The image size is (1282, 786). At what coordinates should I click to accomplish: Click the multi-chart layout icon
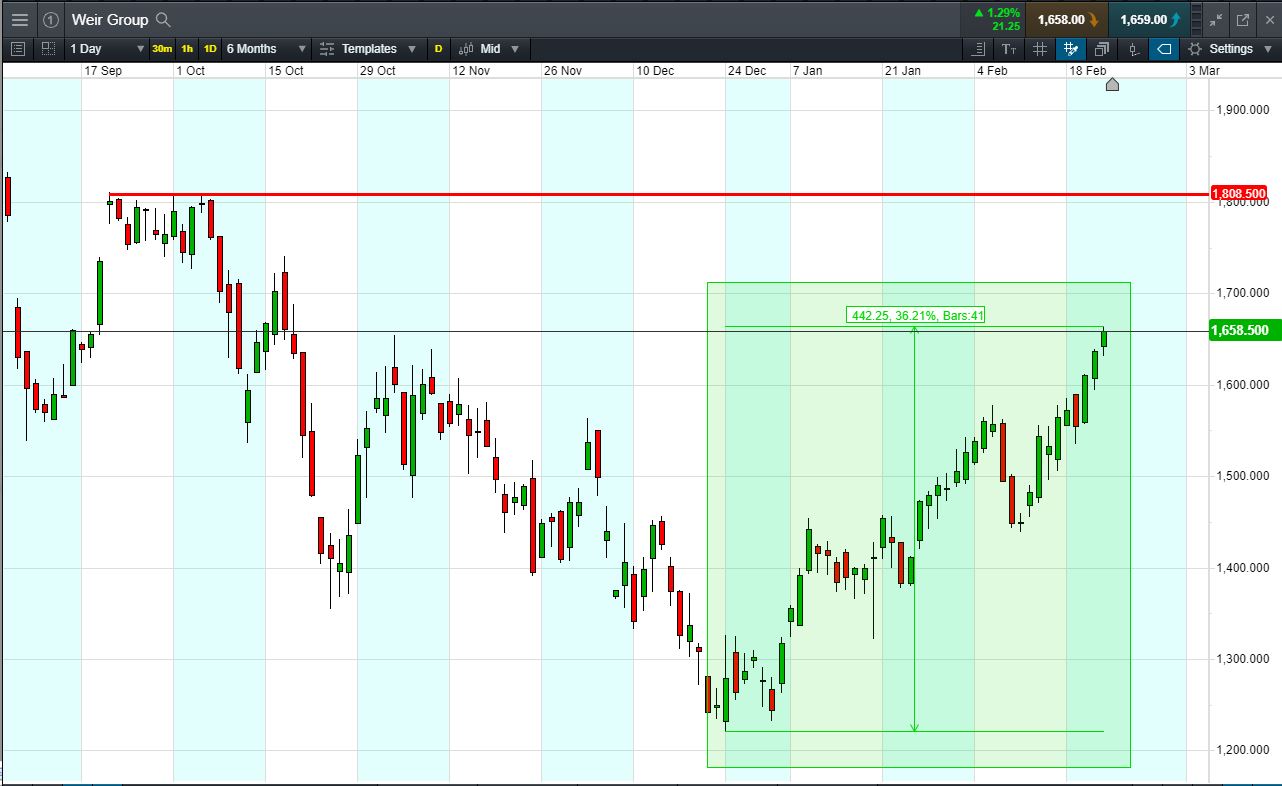click(x=47, y=49)
